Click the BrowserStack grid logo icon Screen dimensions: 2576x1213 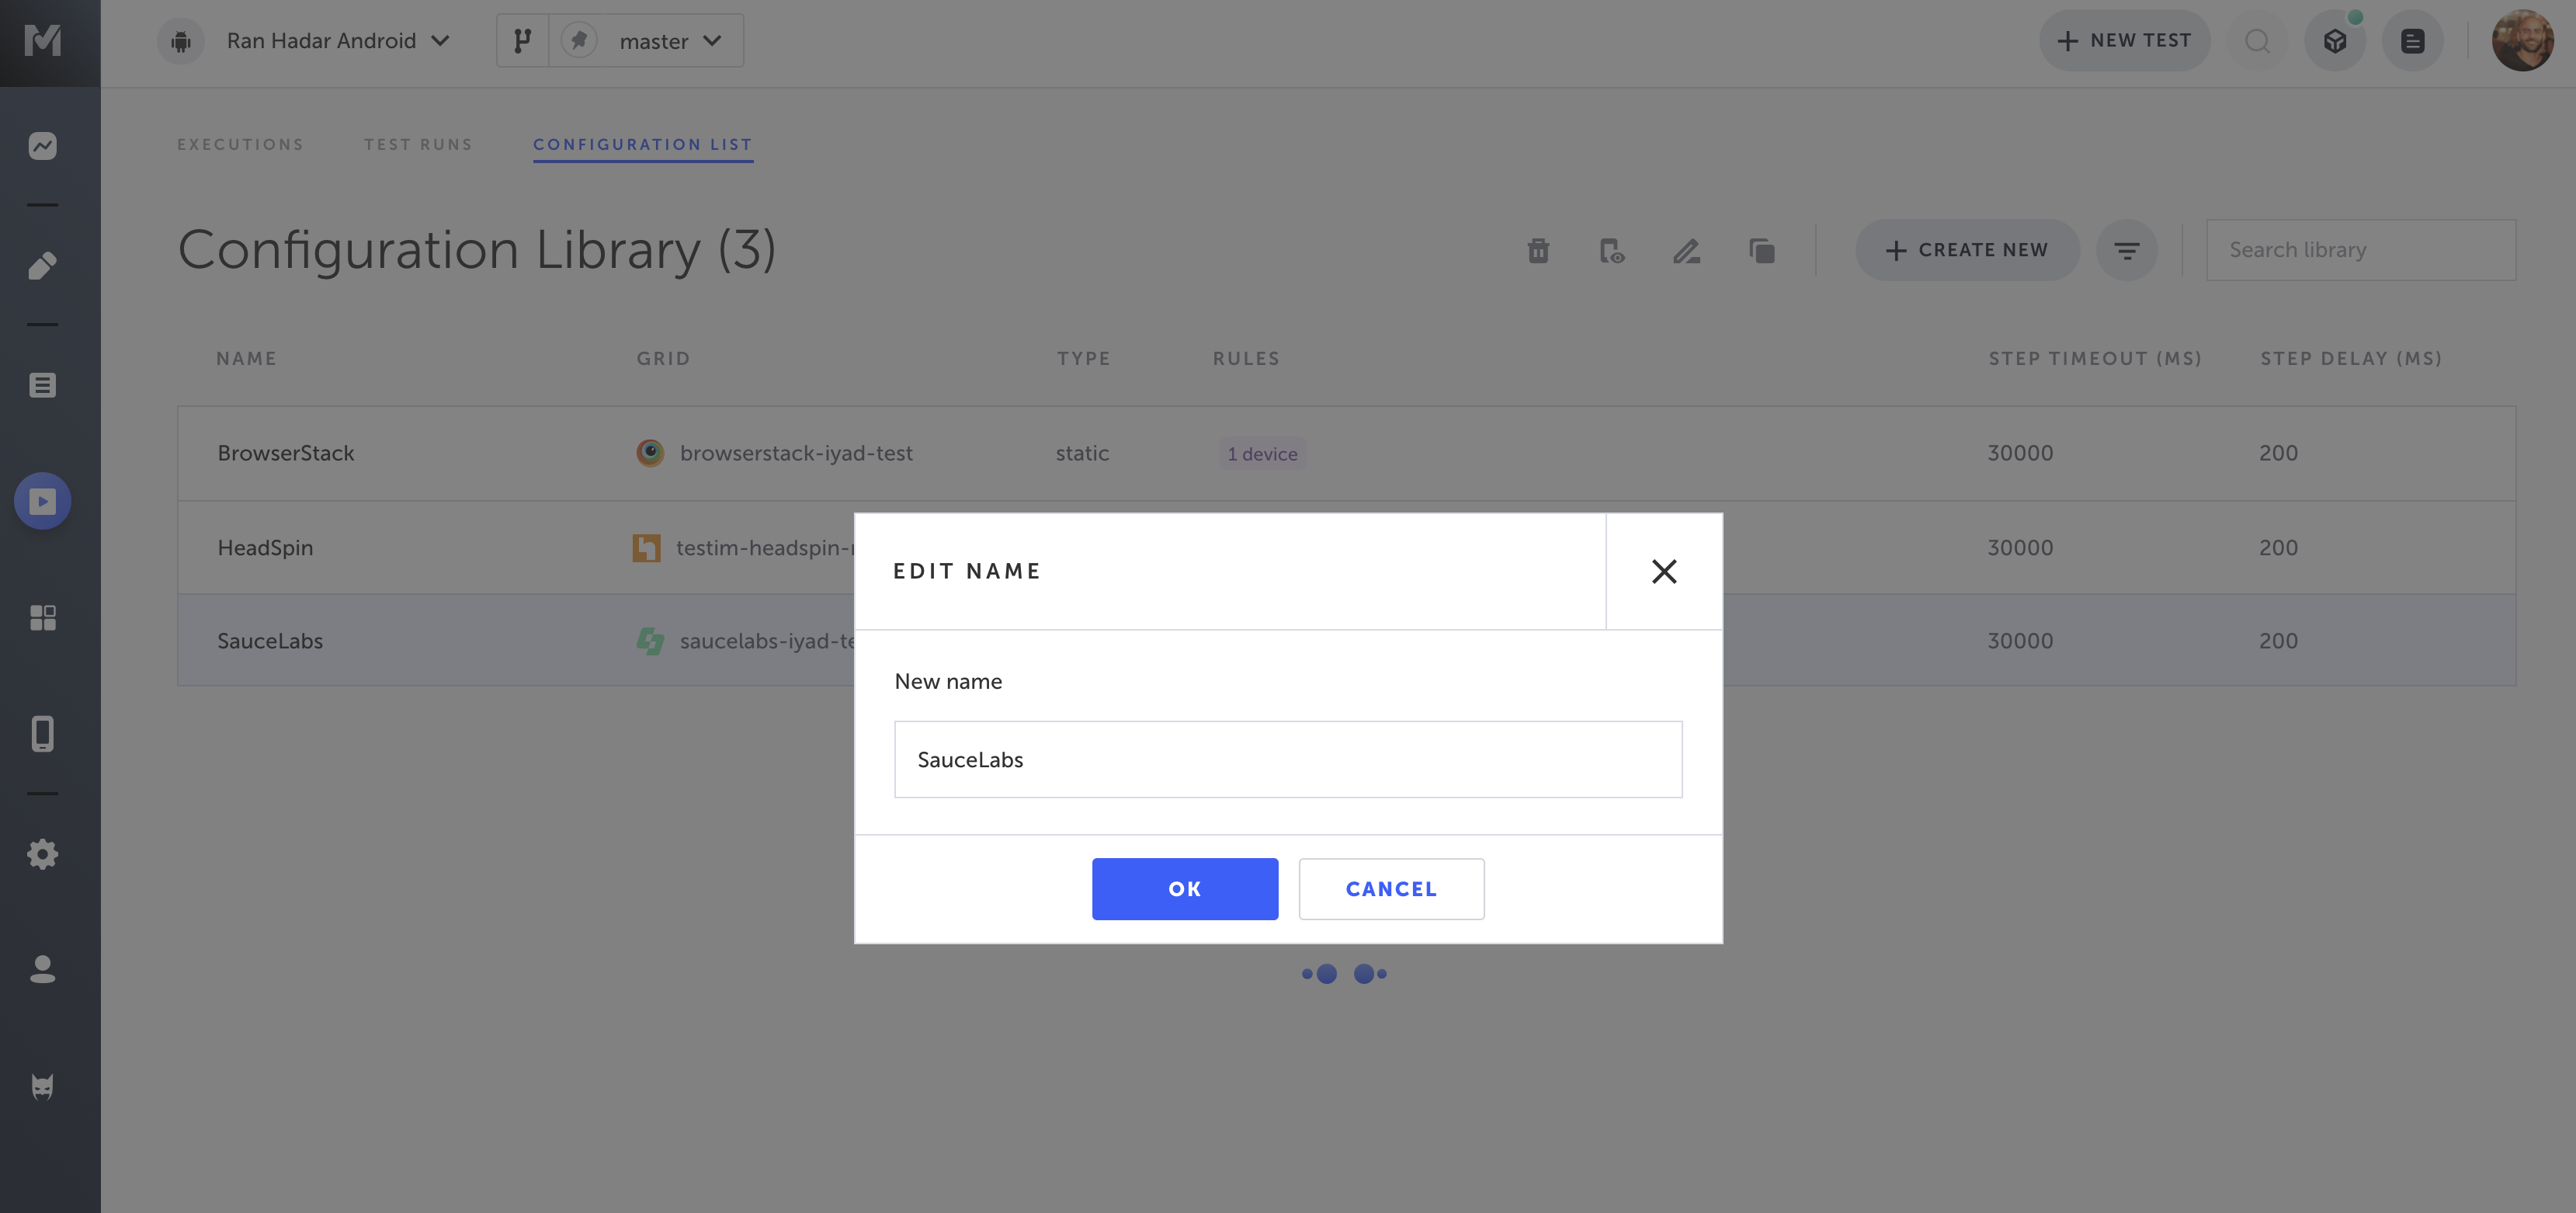[650, 453]
